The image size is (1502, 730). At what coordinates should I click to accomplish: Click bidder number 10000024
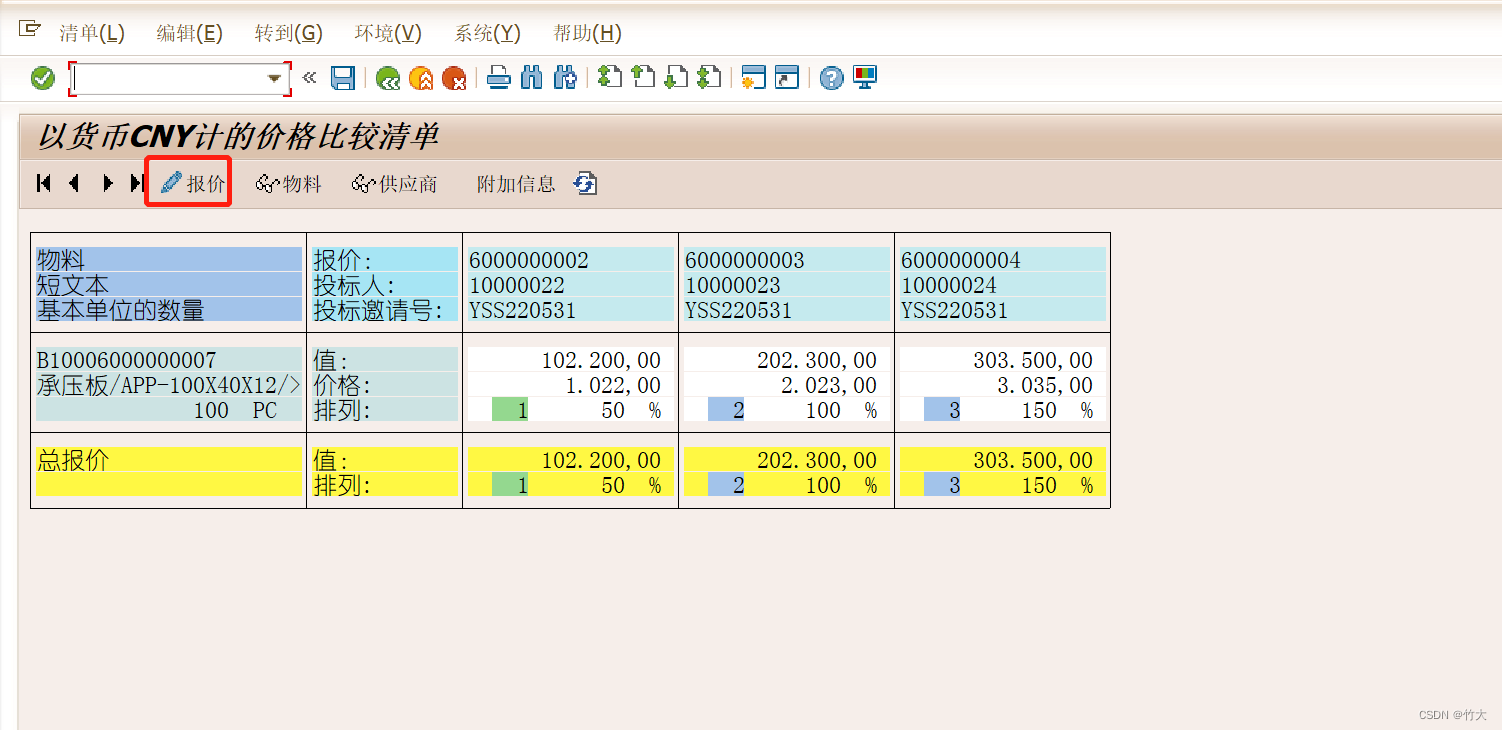(x=949, y=285)
